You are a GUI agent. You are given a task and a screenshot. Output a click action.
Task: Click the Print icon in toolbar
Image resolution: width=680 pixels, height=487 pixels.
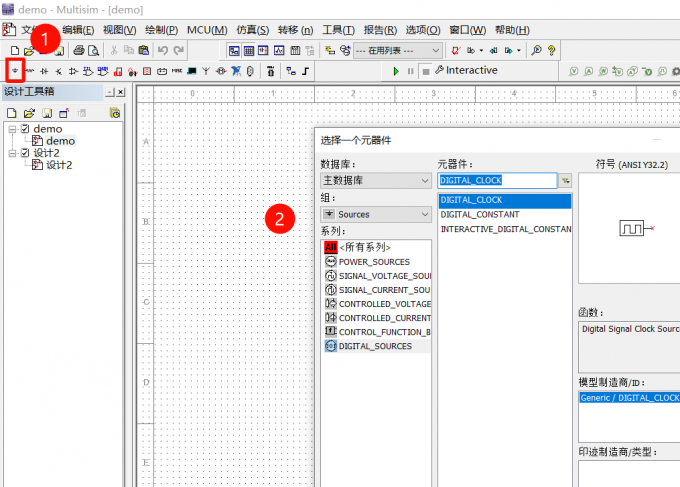(78, 50)
